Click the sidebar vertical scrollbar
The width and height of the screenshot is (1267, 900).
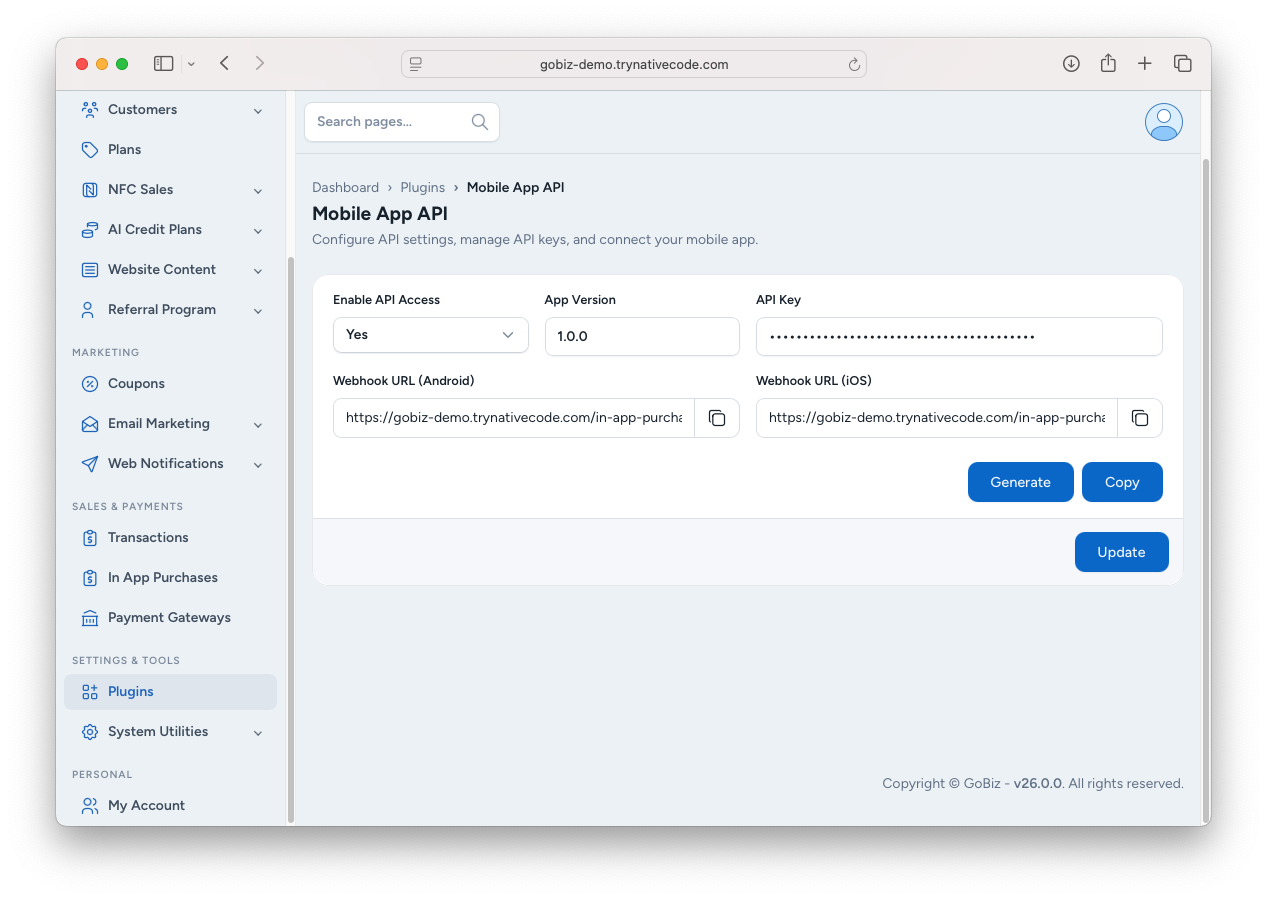290,540
